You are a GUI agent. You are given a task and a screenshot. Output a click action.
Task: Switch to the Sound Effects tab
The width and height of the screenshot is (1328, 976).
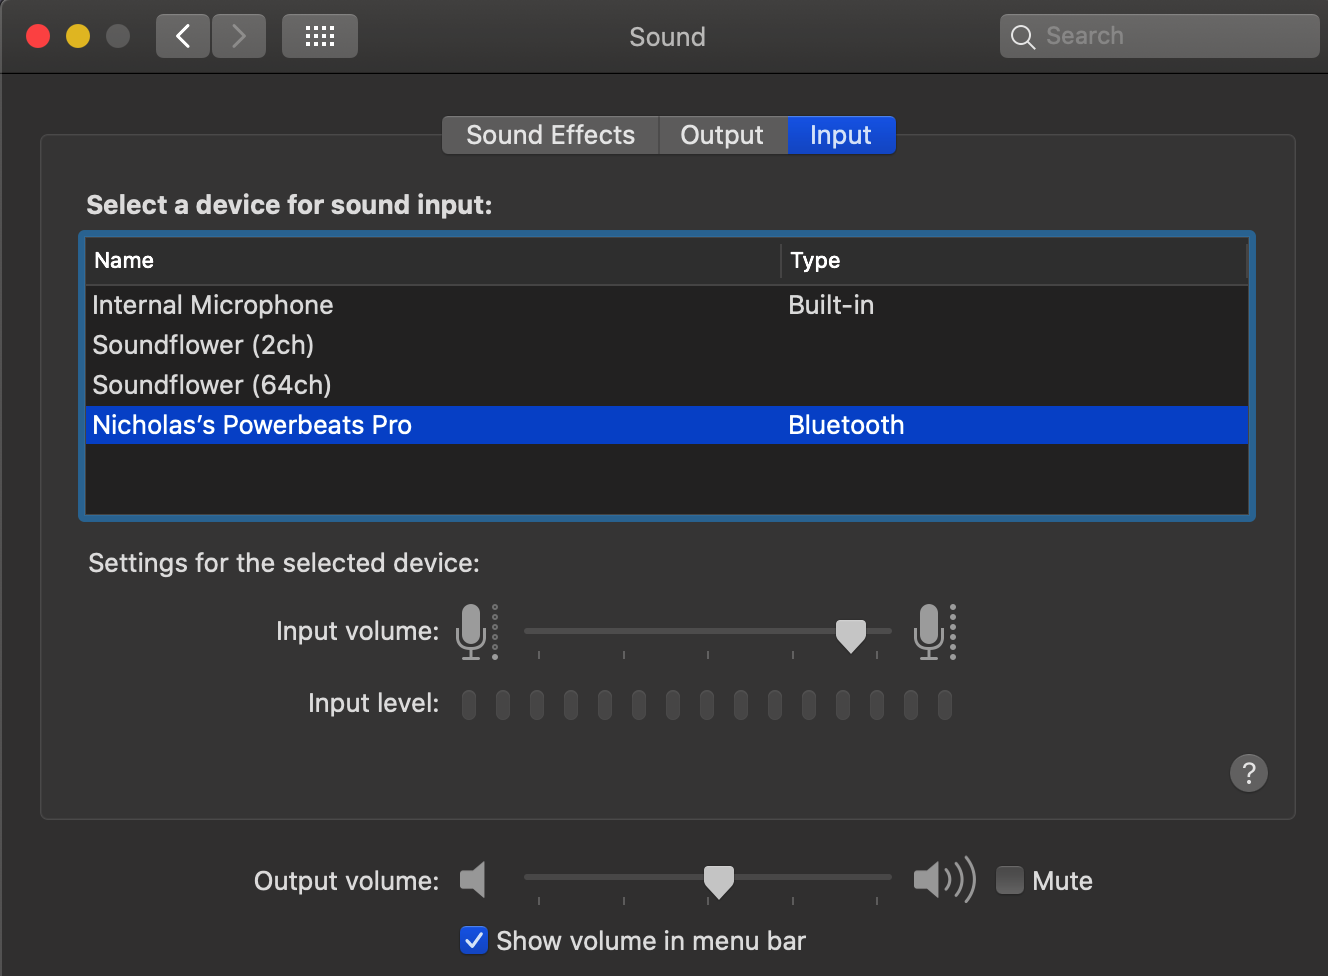tap(550, 135)
